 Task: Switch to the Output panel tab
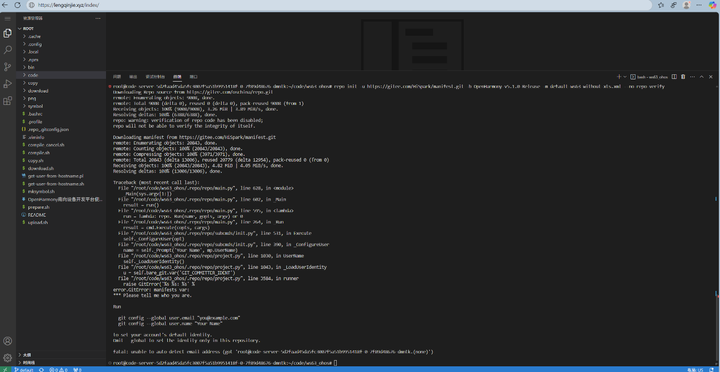coord(133,77)
